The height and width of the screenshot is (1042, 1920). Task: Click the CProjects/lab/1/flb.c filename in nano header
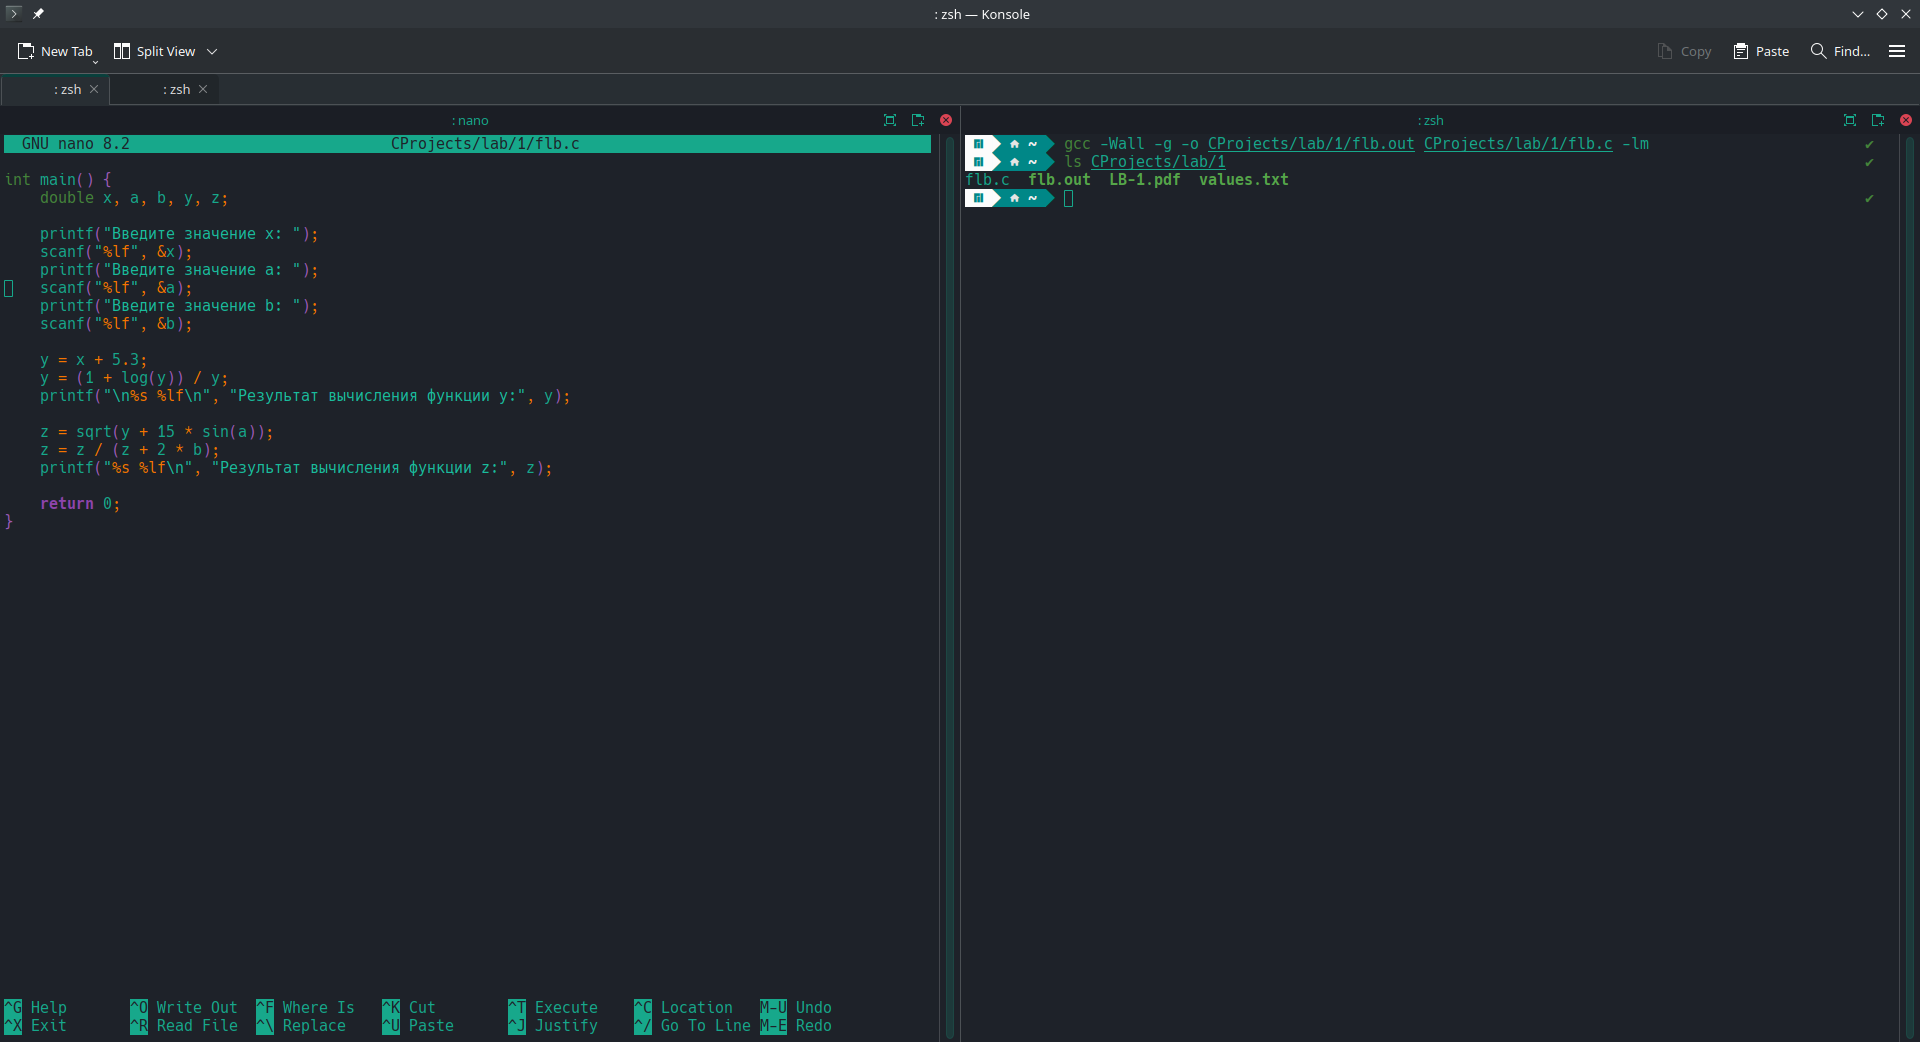(485, 144)
